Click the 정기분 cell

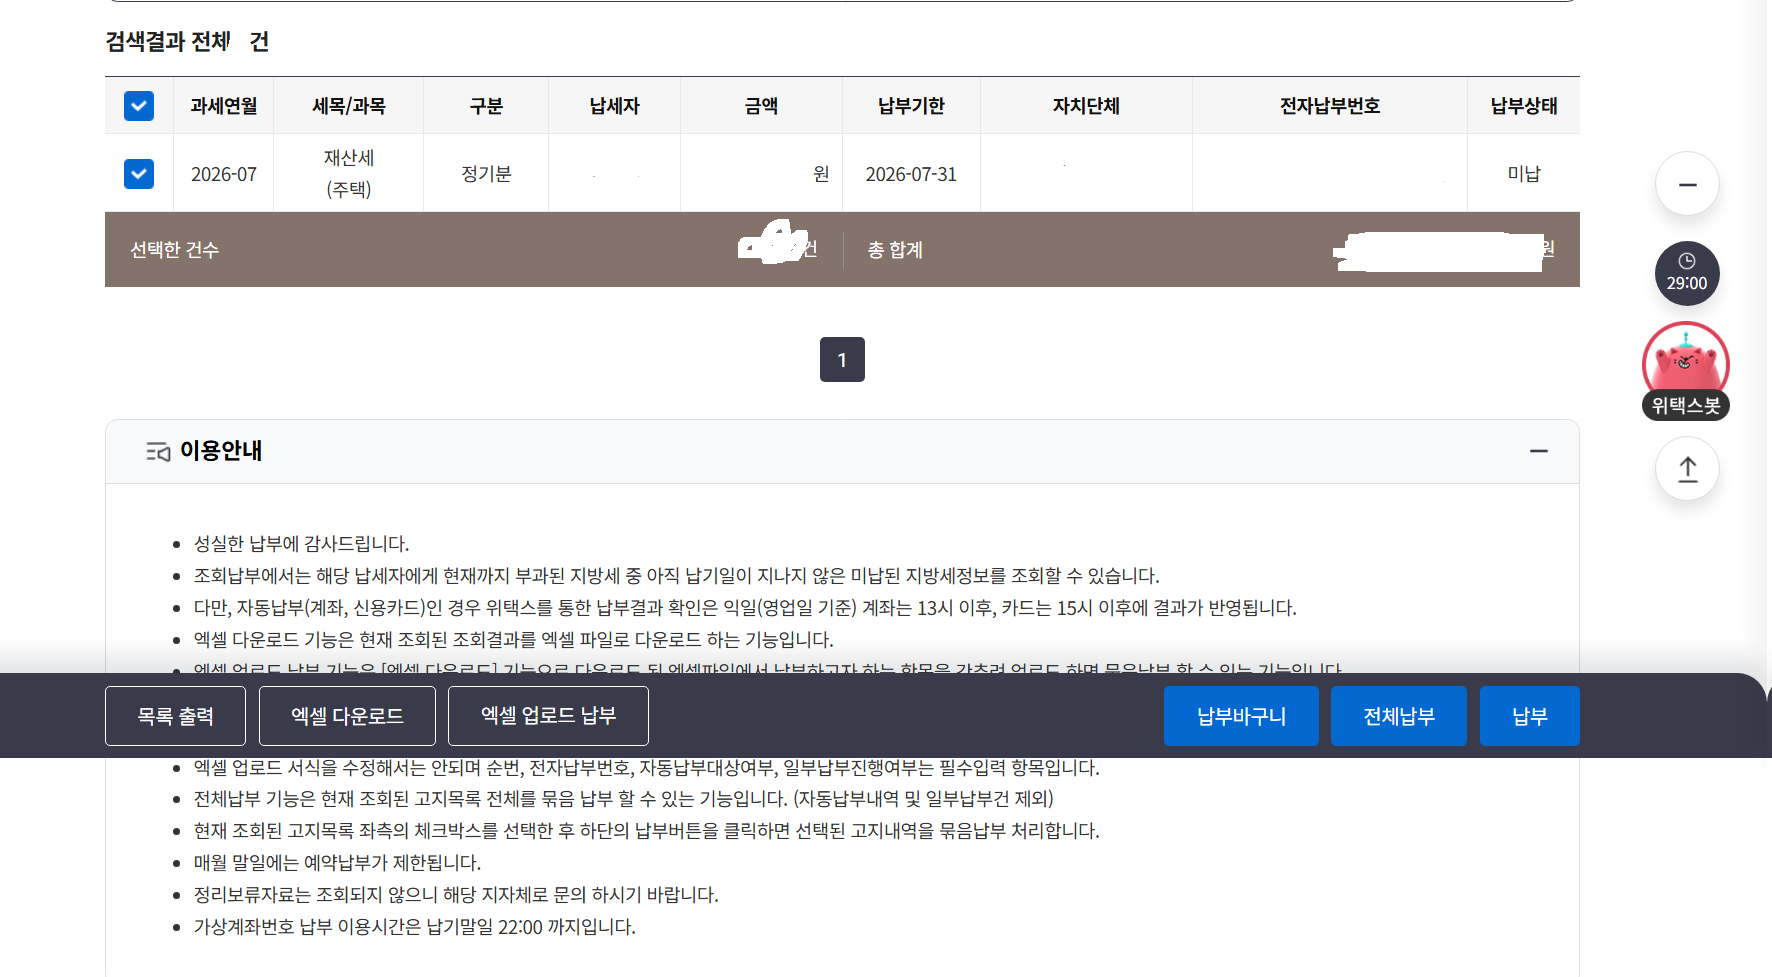[486, 174]
